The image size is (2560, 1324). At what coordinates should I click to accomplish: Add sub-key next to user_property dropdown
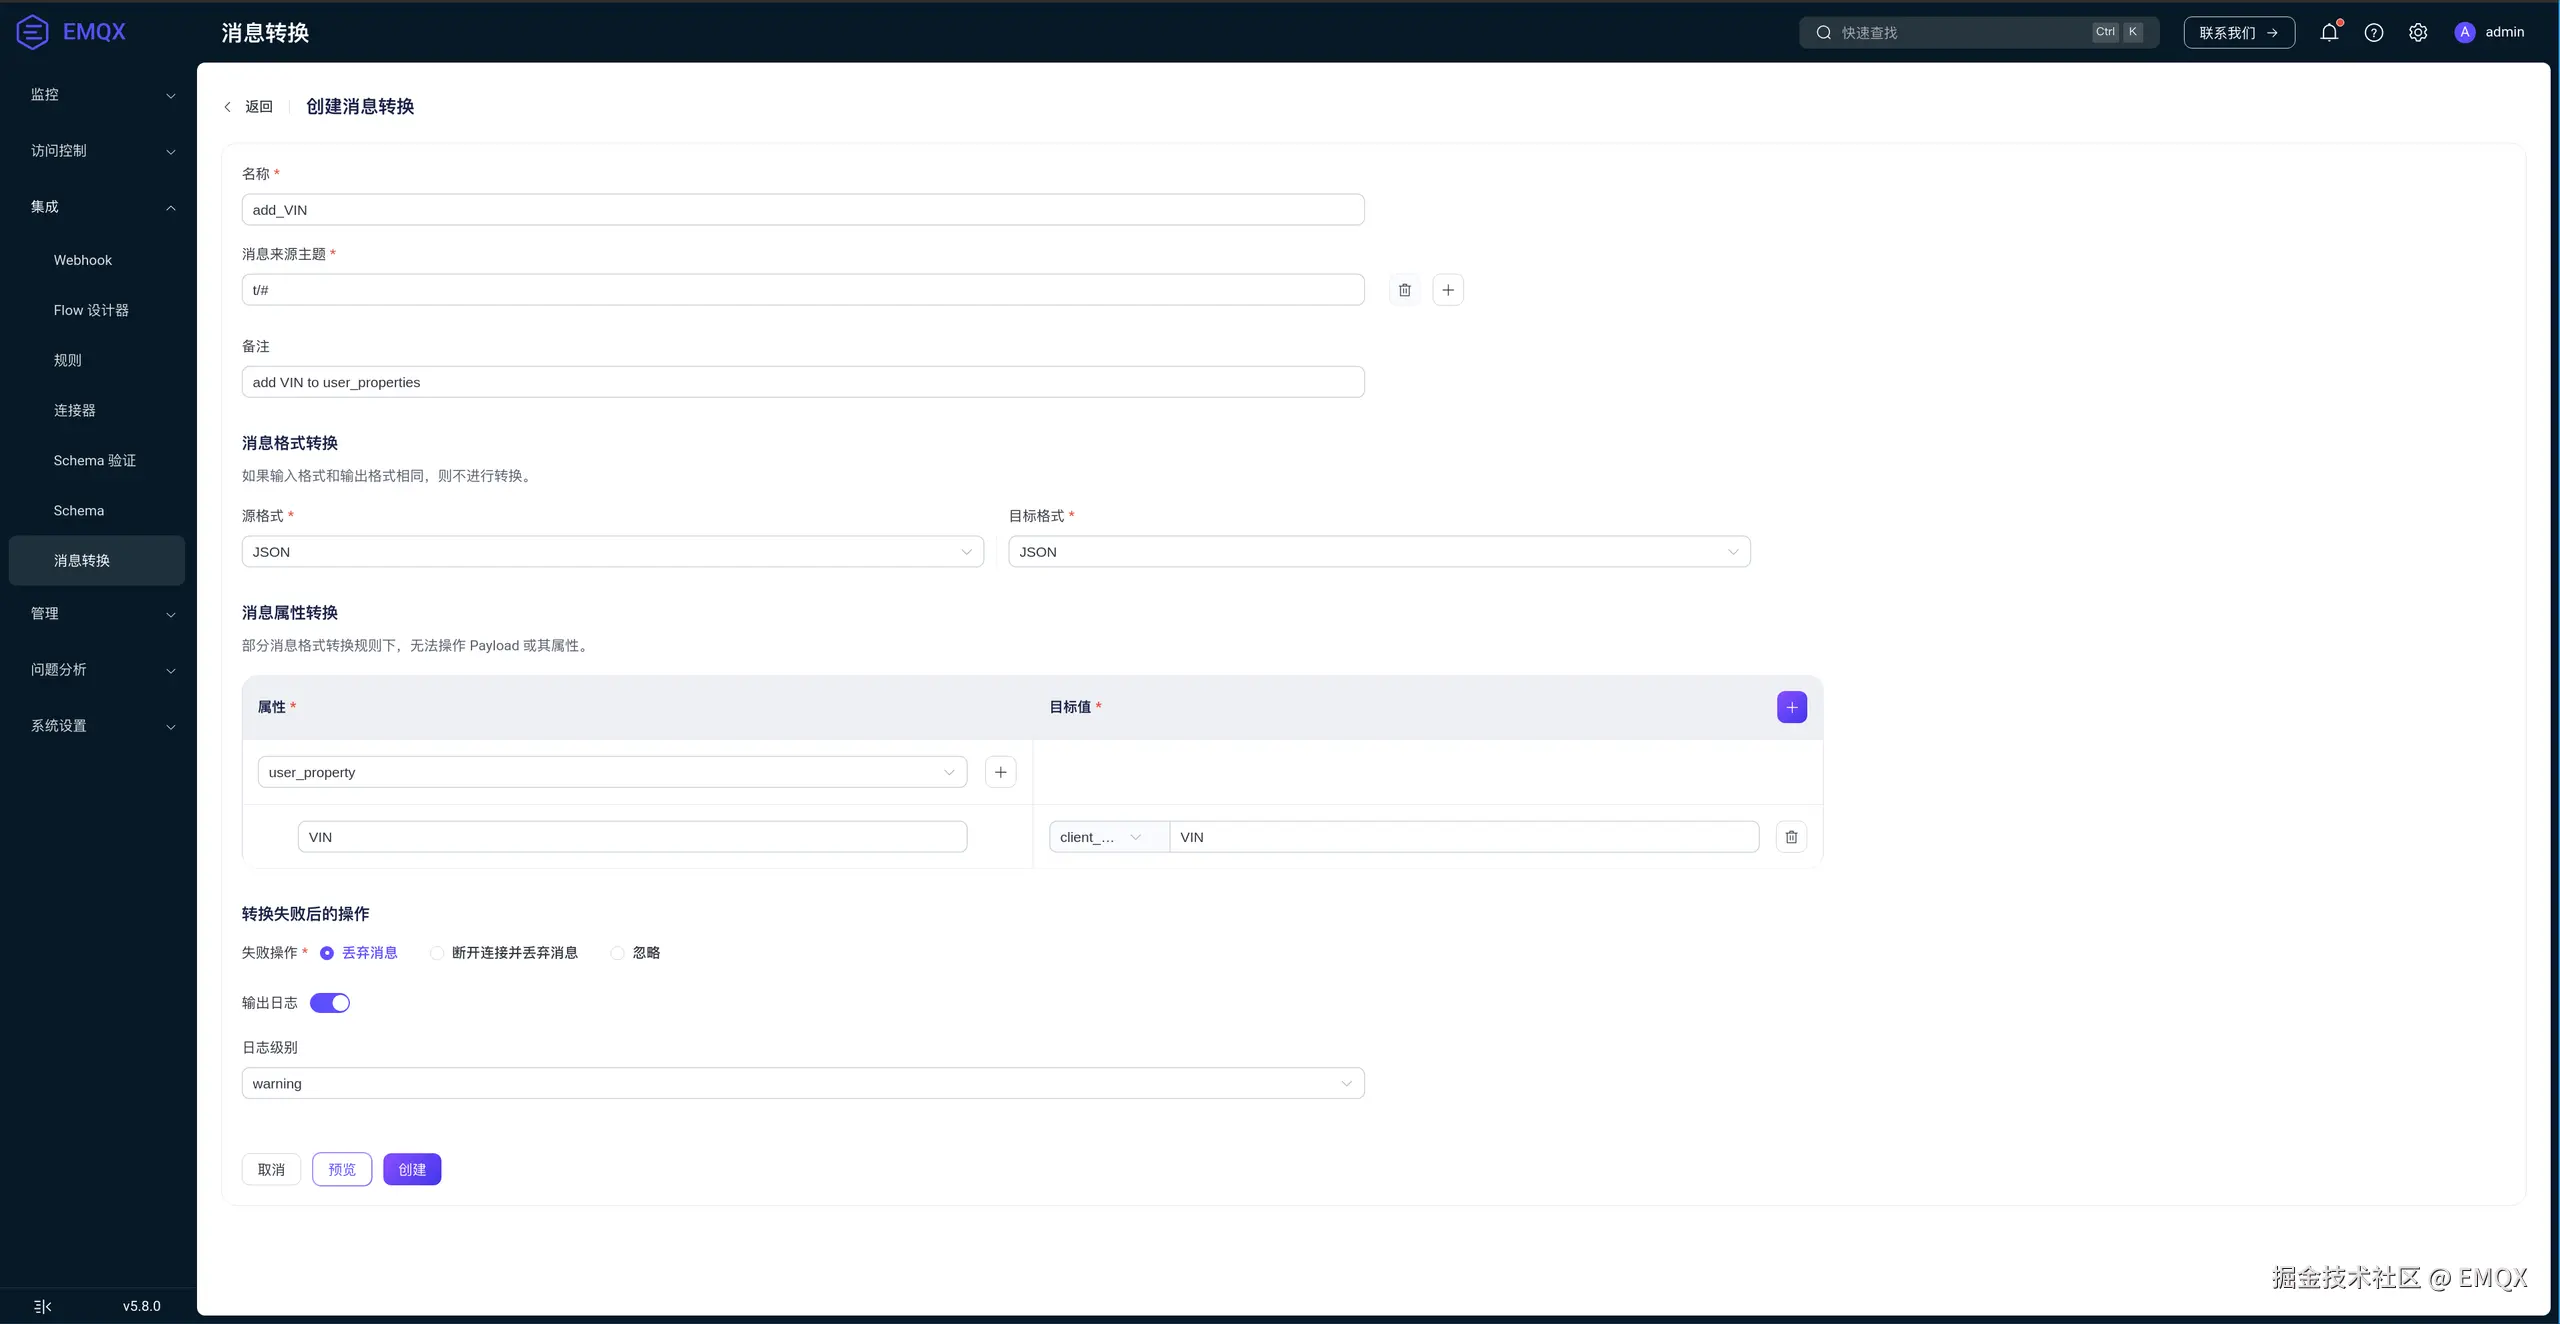(x=1000, y=772)
